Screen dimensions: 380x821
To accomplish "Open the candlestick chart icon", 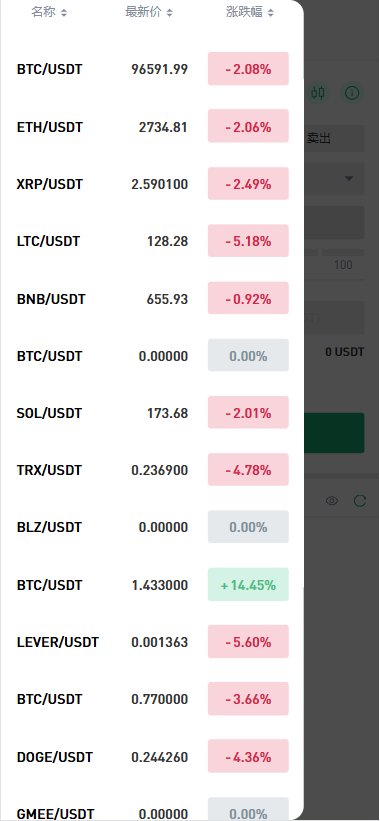I will [318, 93].
